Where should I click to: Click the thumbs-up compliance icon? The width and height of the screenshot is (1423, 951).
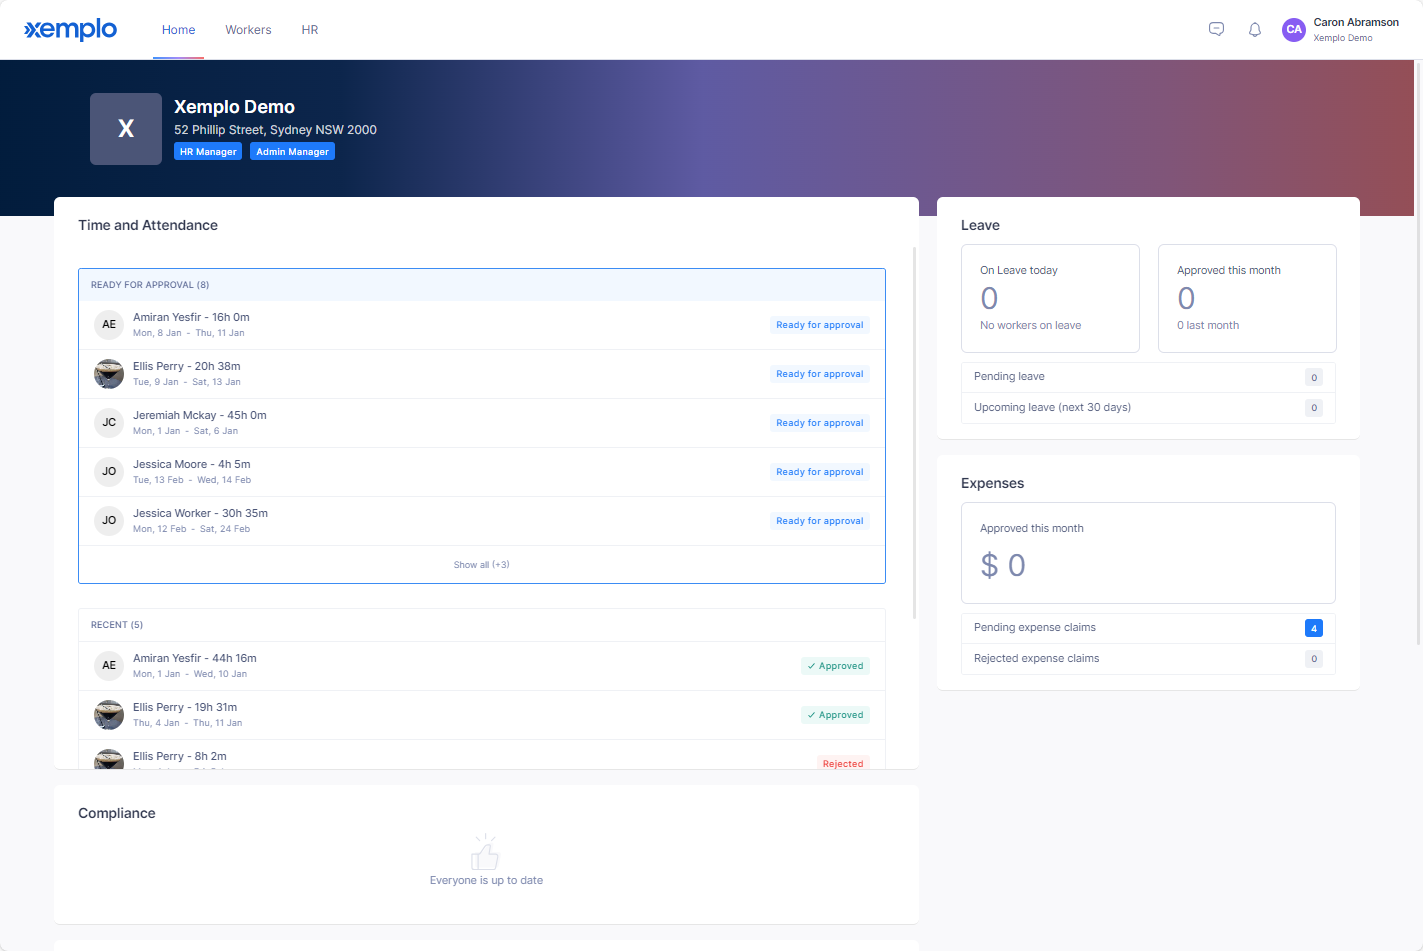(x=485, y=853)
